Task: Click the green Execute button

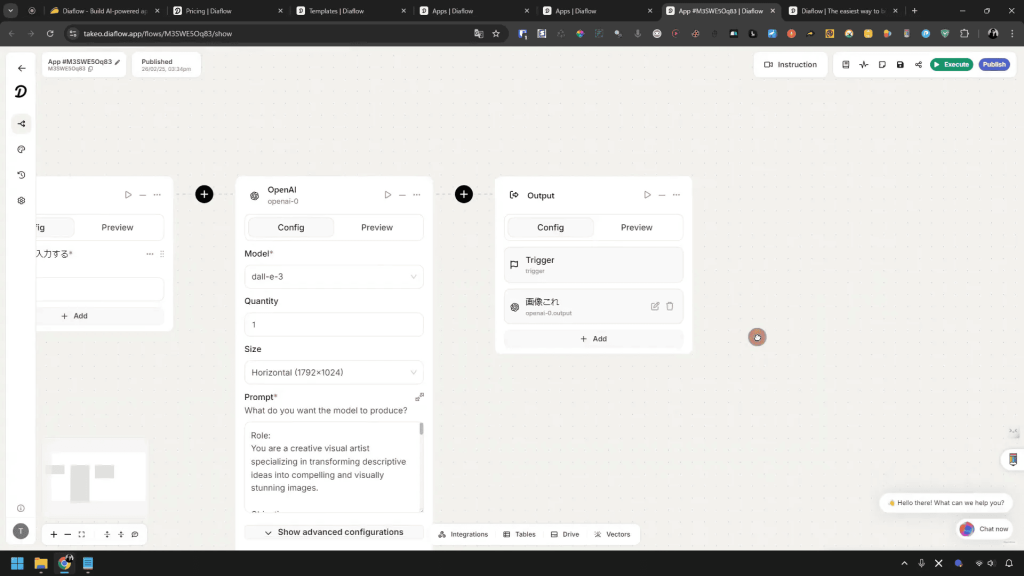Action: point(952,65)
